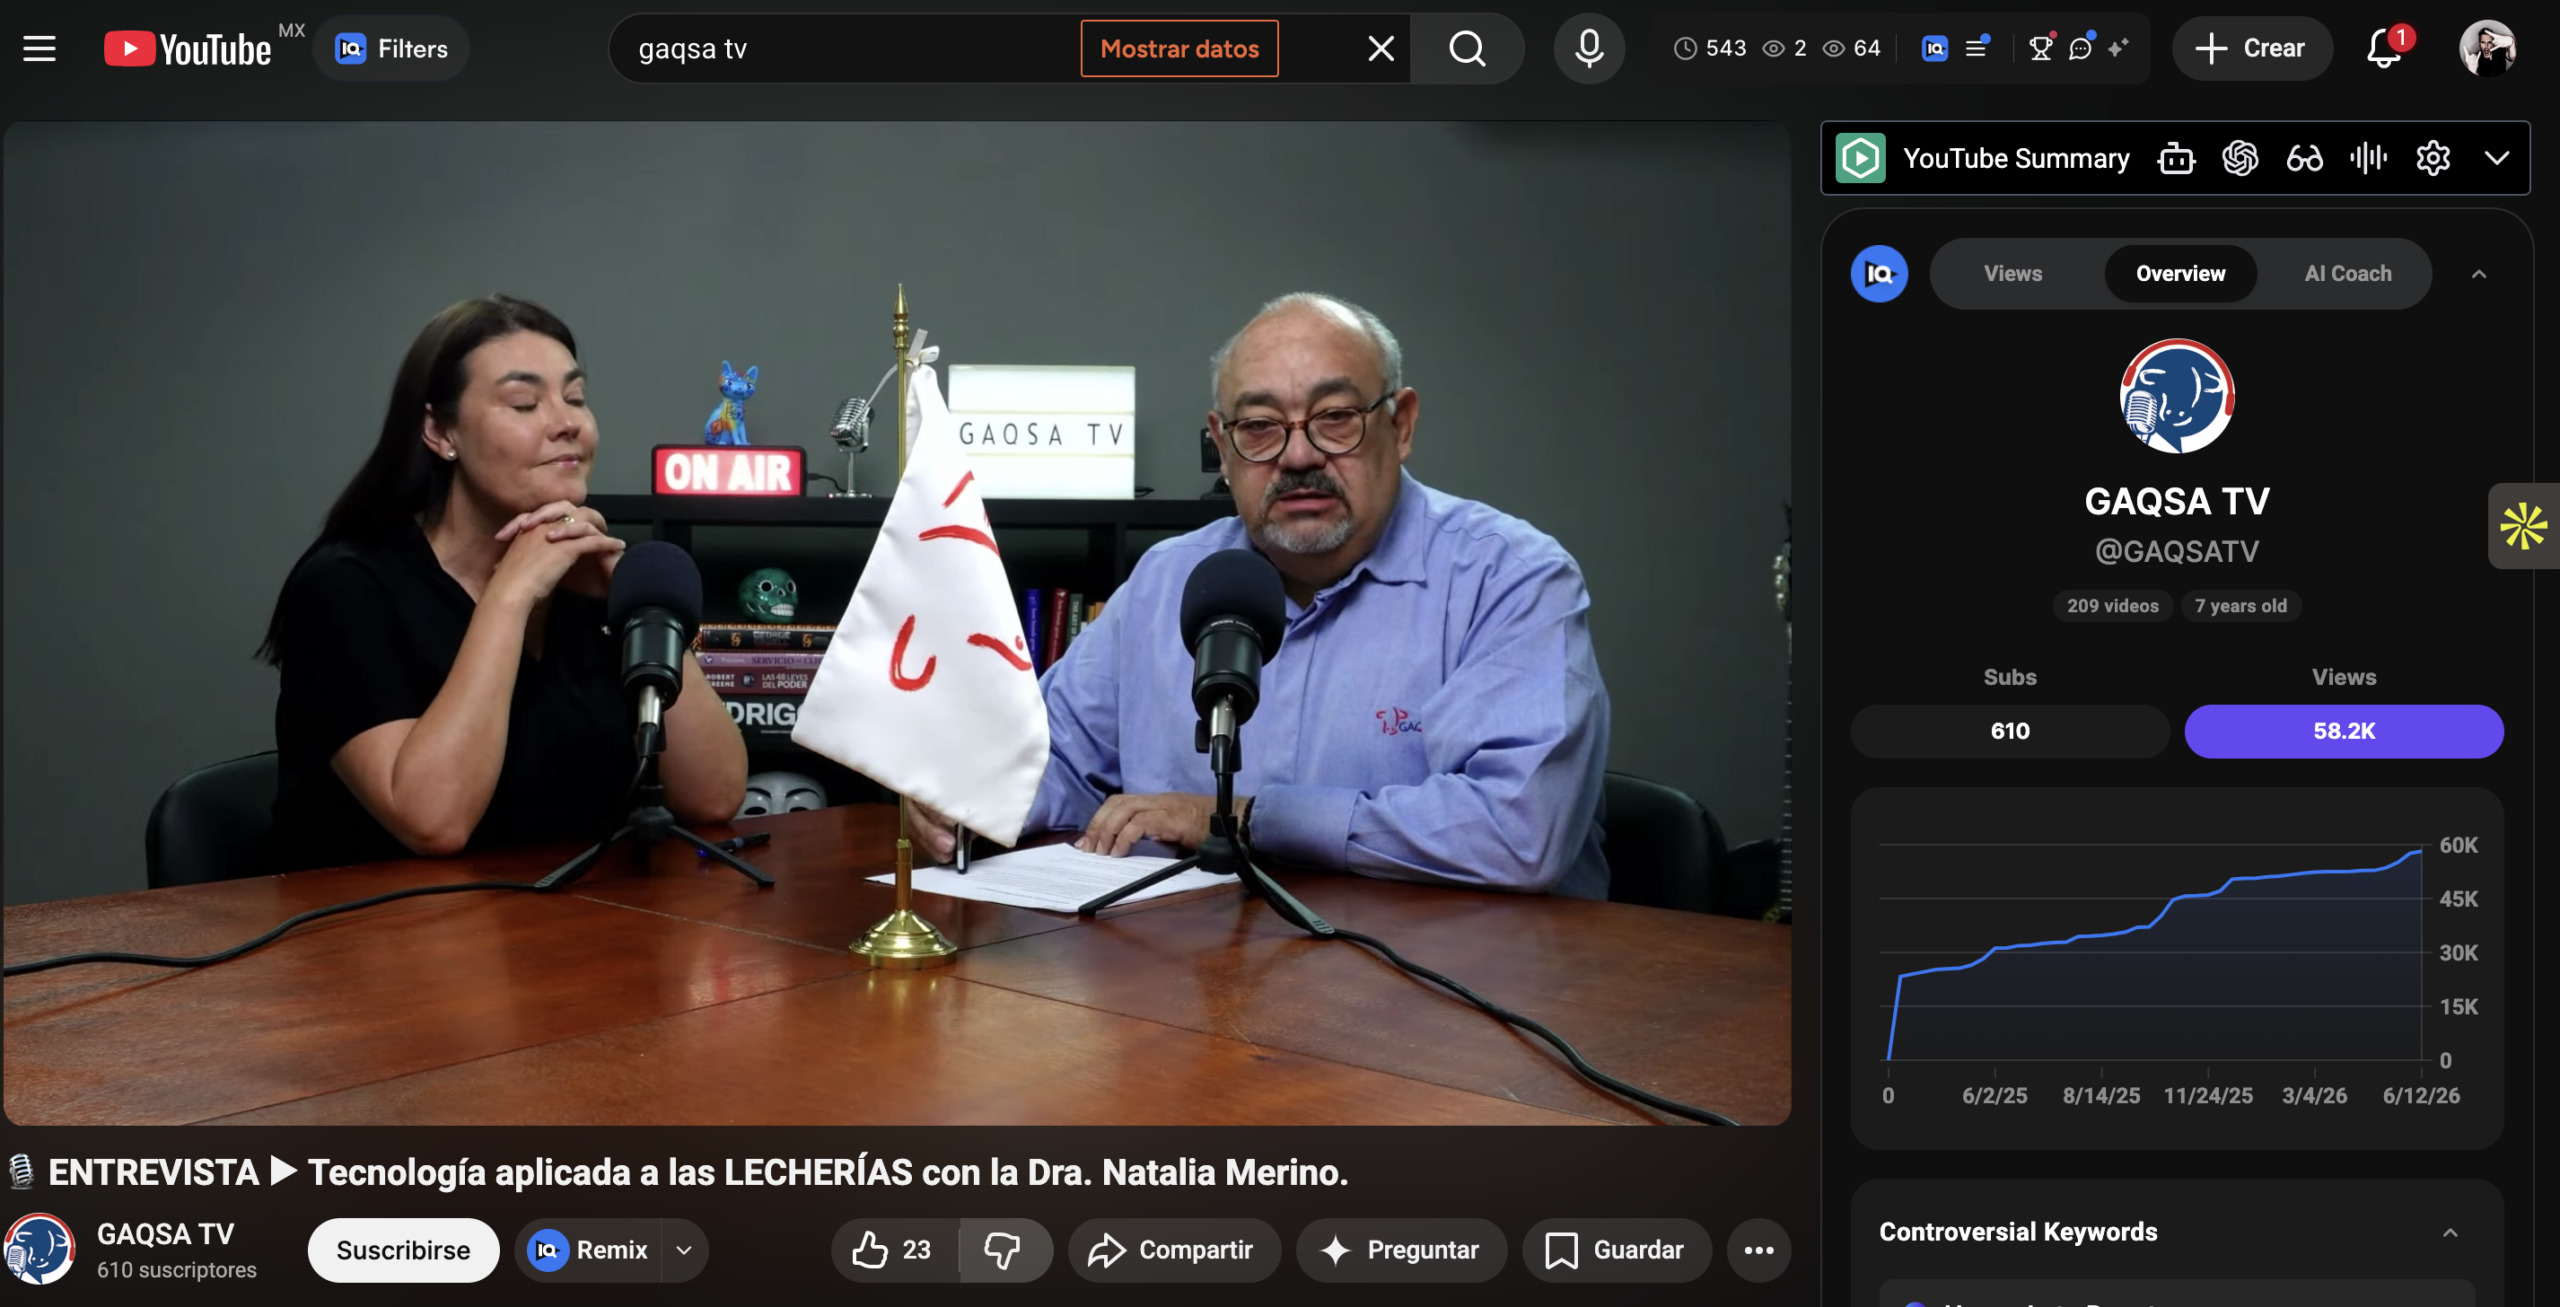Open the YouTube hamburger guide menu

coord(39,48)
